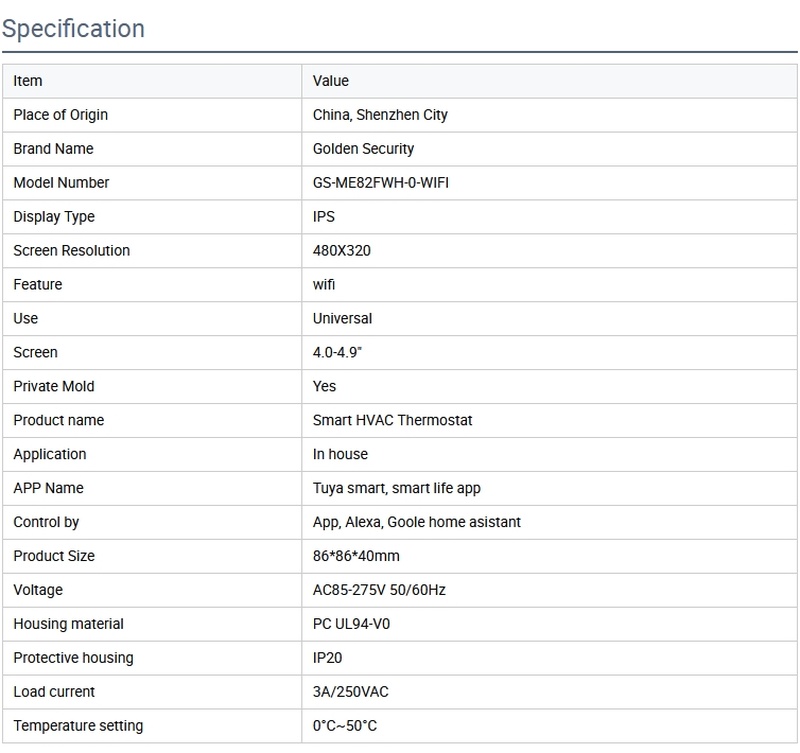Select Smart HVAC Thermostat product name
Viewport: 800px width, 753px height.
tap(393, 421)
